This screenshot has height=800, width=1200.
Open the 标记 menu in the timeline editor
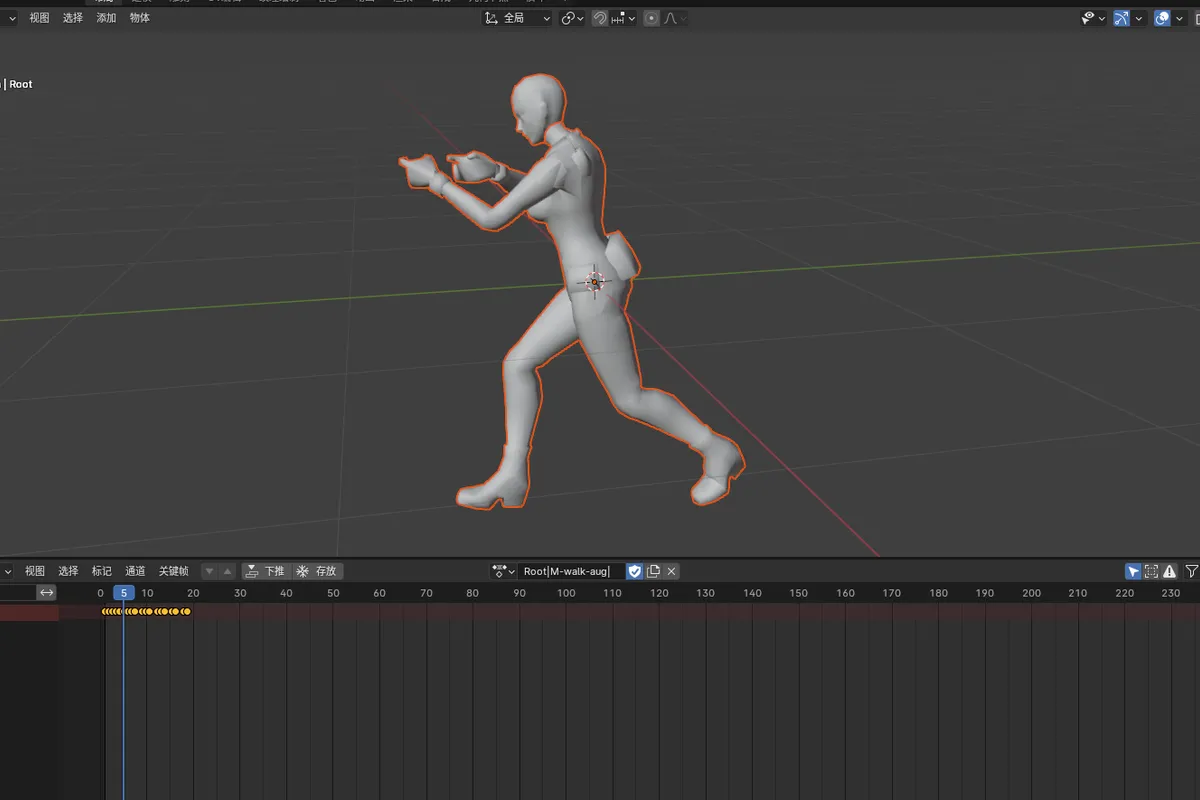(x=102, y=571)
